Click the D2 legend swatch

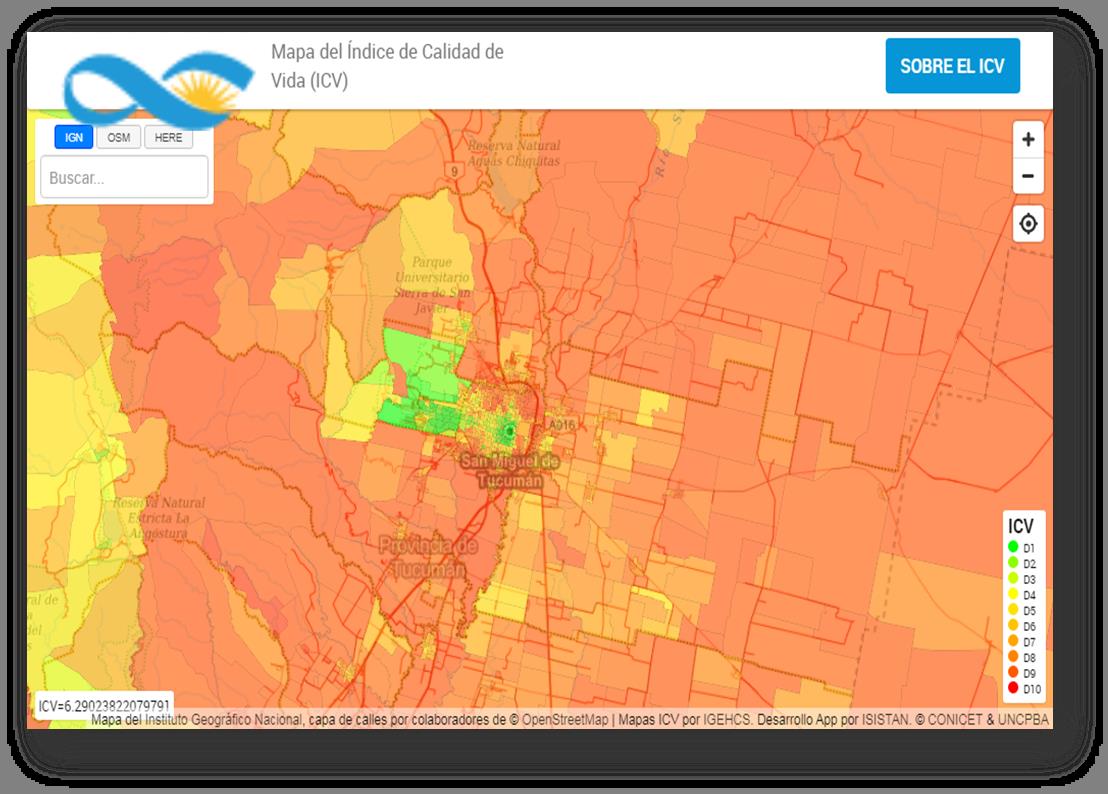click(x=1013, y=562)
